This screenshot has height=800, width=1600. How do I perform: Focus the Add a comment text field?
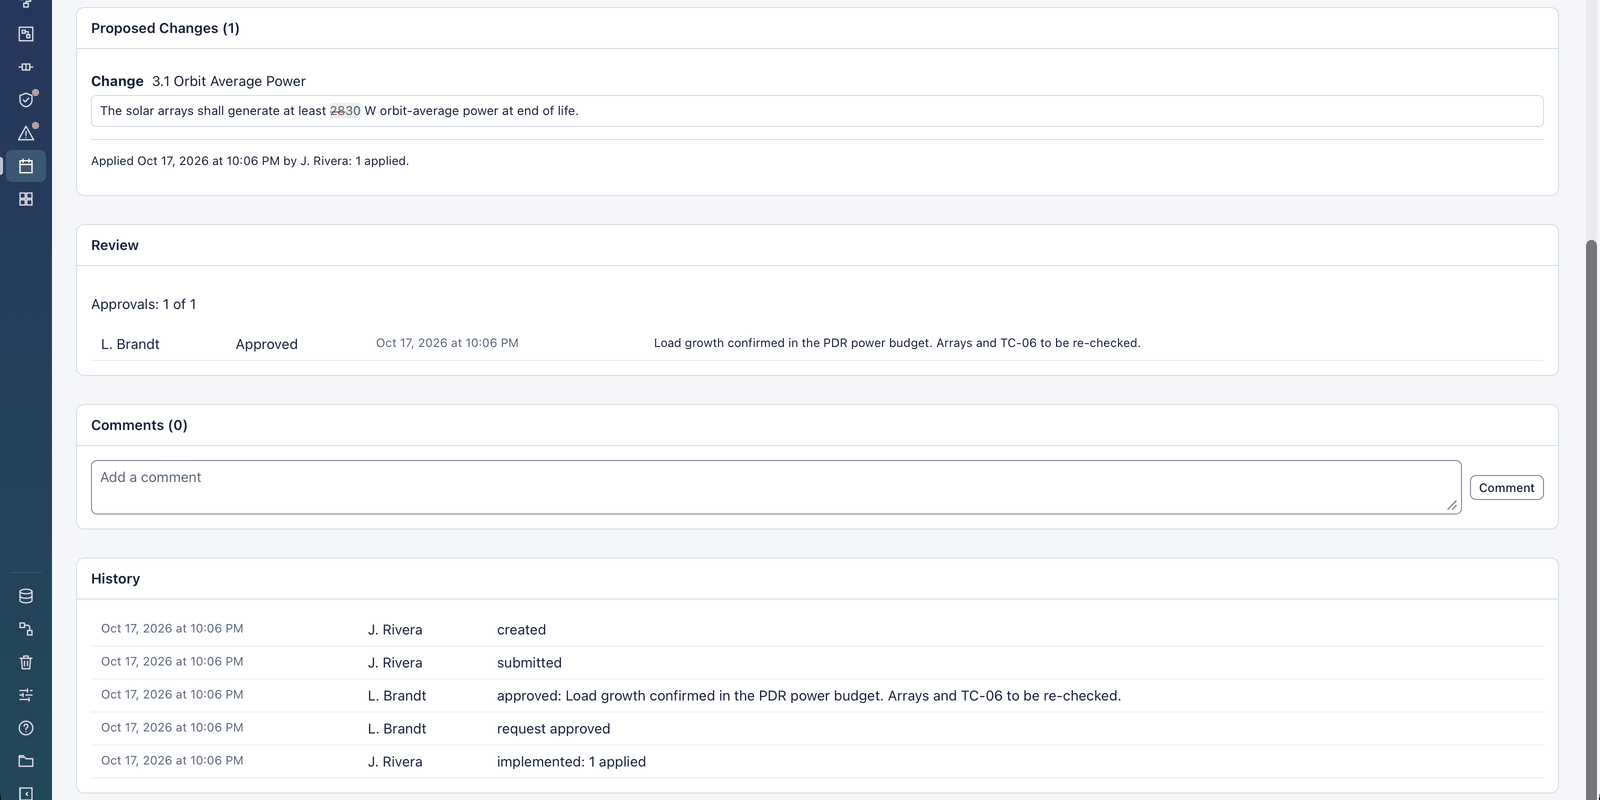click(x=776, y=487)
